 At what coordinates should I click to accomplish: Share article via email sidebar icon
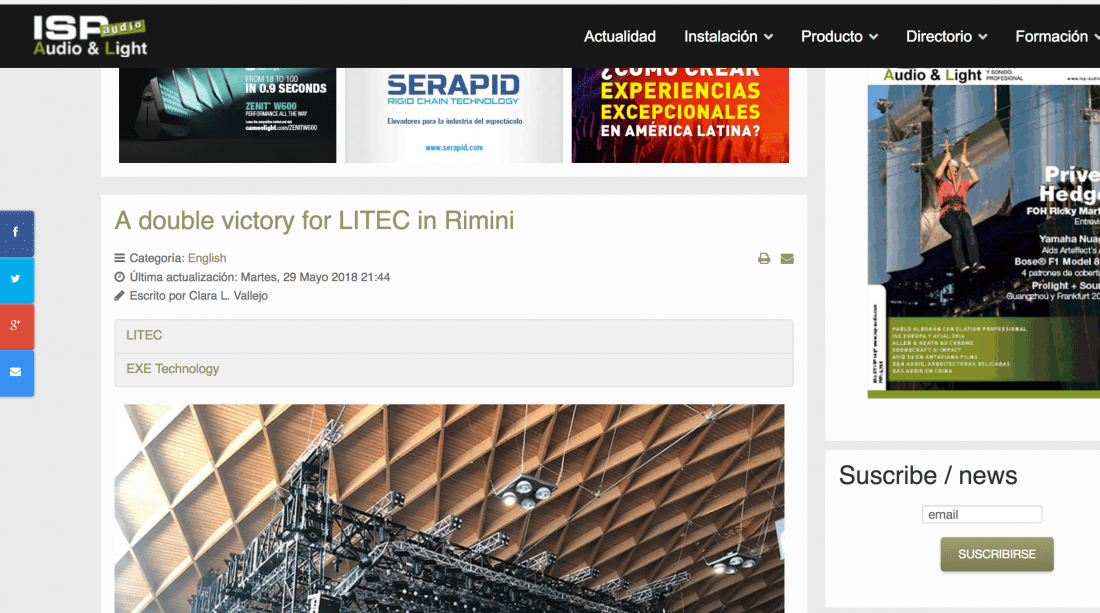pos(17,372)
